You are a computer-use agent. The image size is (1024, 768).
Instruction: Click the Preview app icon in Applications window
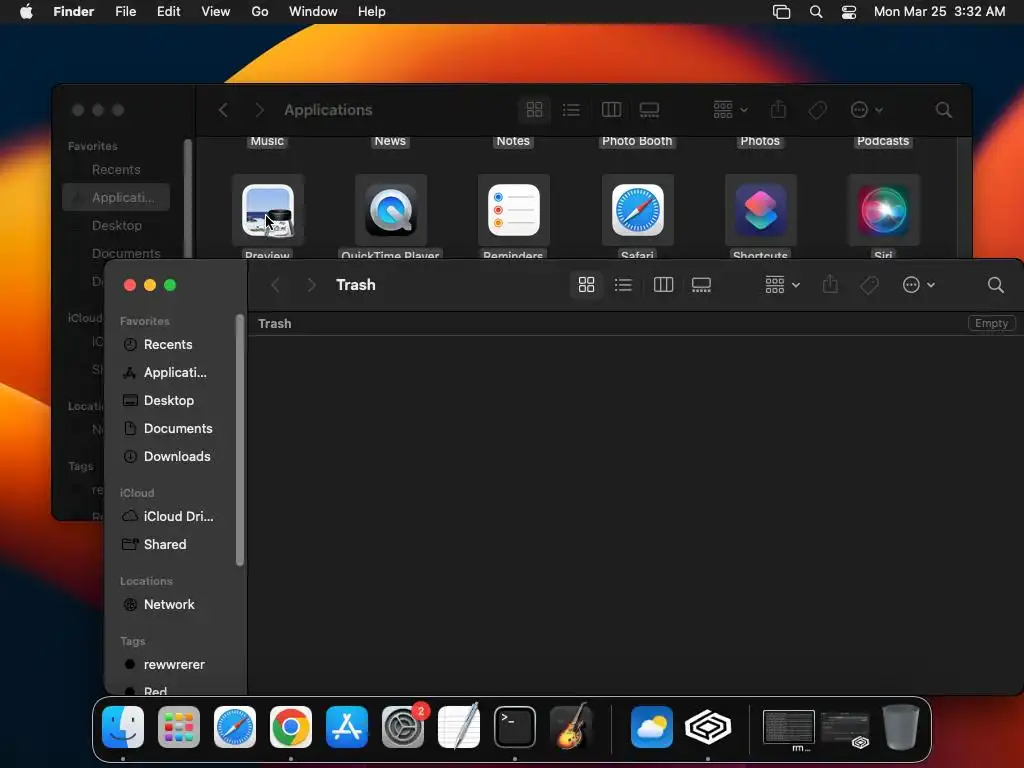(x=268, y=210)
